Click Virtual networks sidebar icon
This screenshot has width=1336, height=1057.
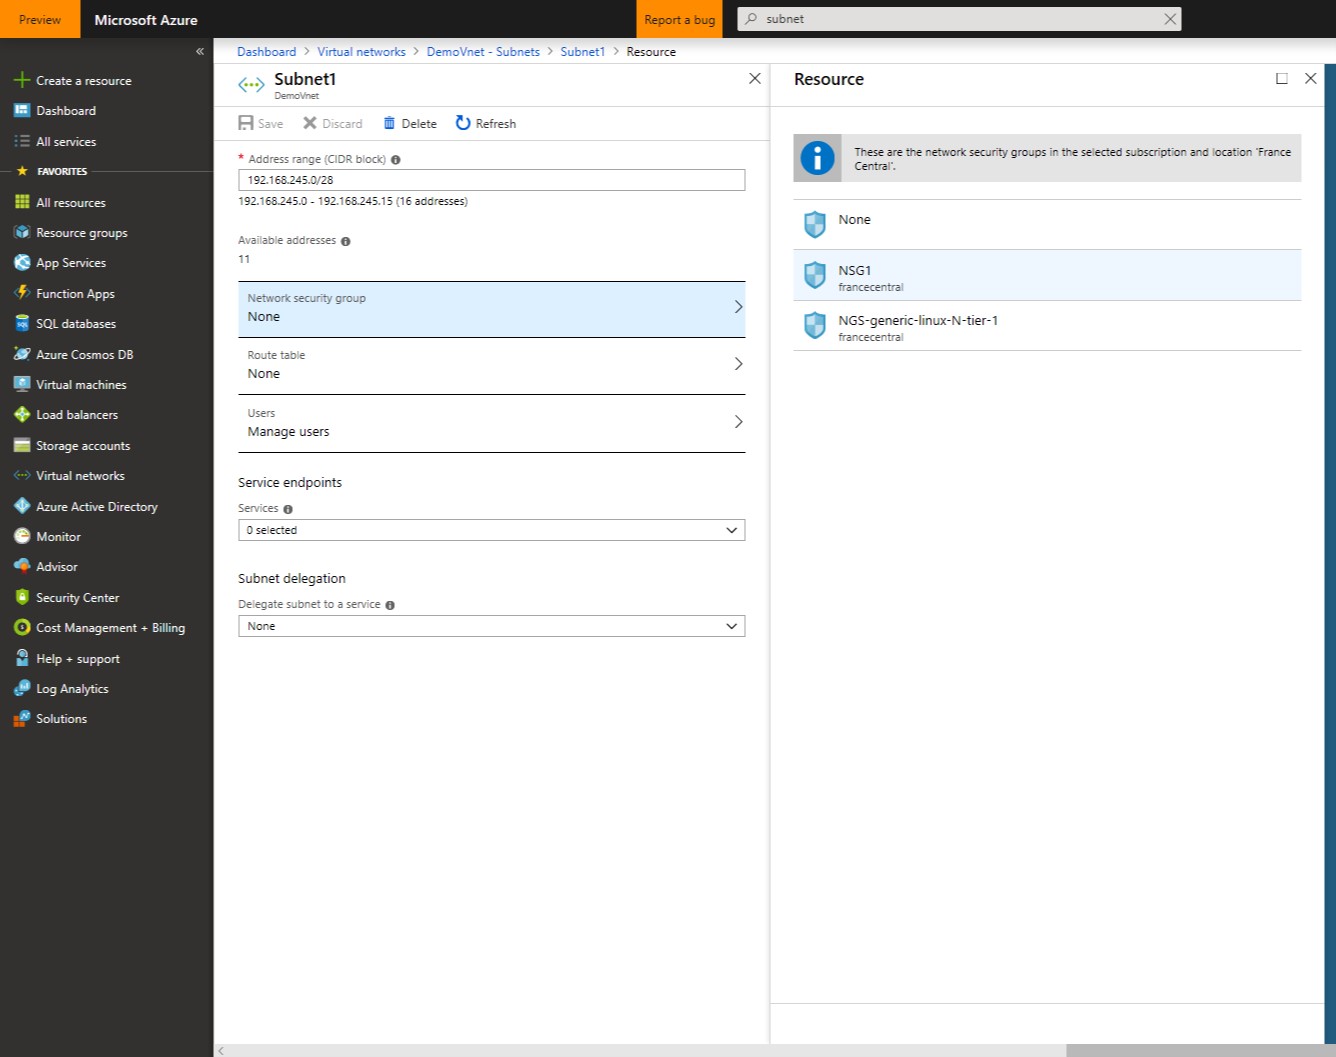(22, 476)
